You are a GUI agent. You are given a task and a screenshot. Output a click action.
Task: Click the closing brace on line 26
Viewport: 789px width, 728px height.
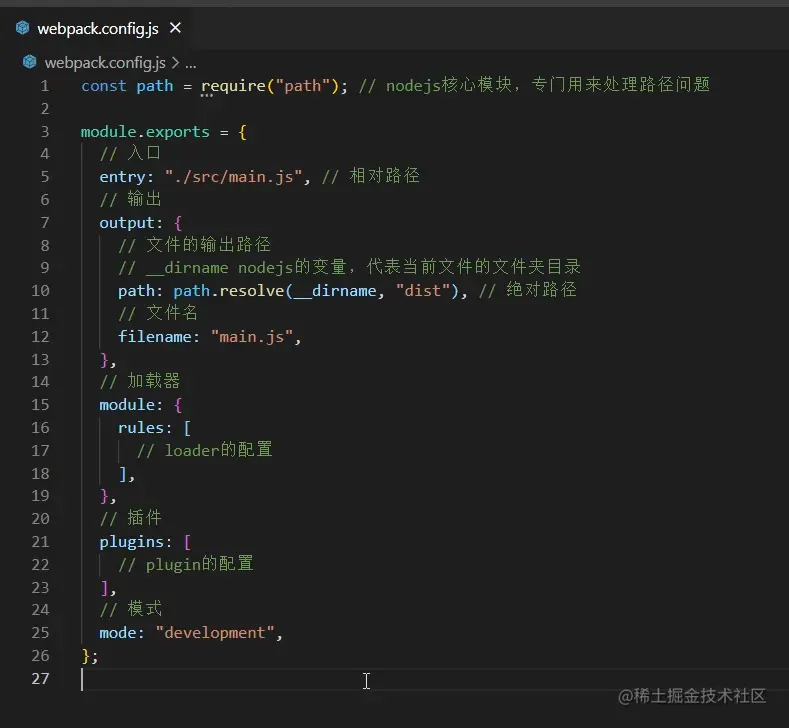(x=86, y=656)
